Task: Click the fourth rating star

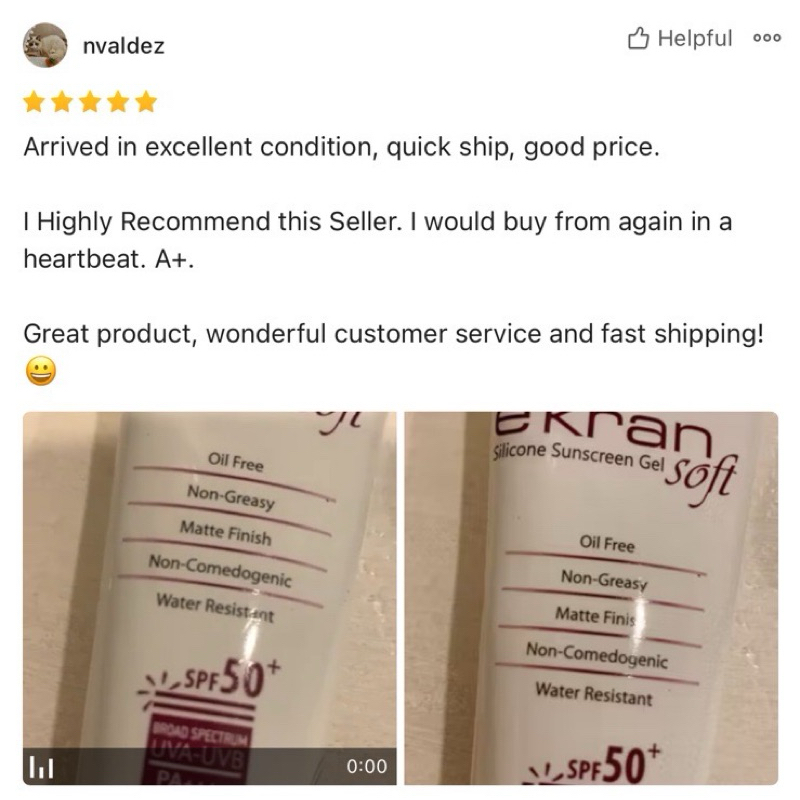Action: click(118, 102)
